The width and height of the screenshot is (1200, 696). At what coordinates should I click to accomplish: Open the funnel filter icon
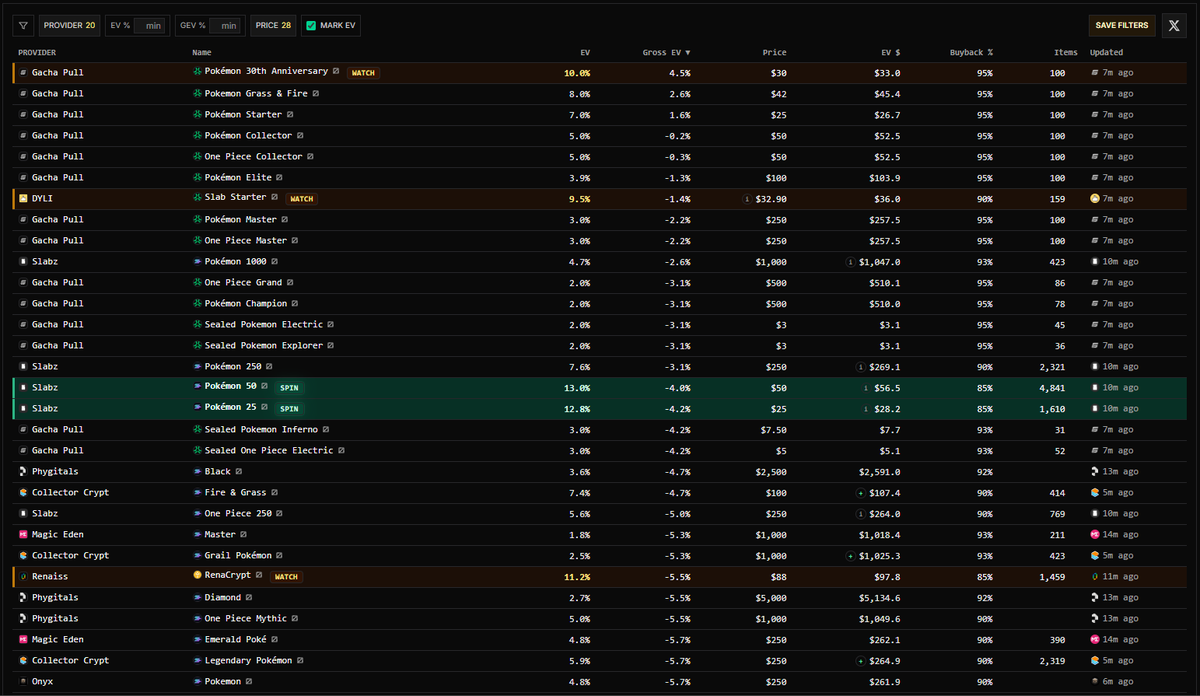click(24, 25)
